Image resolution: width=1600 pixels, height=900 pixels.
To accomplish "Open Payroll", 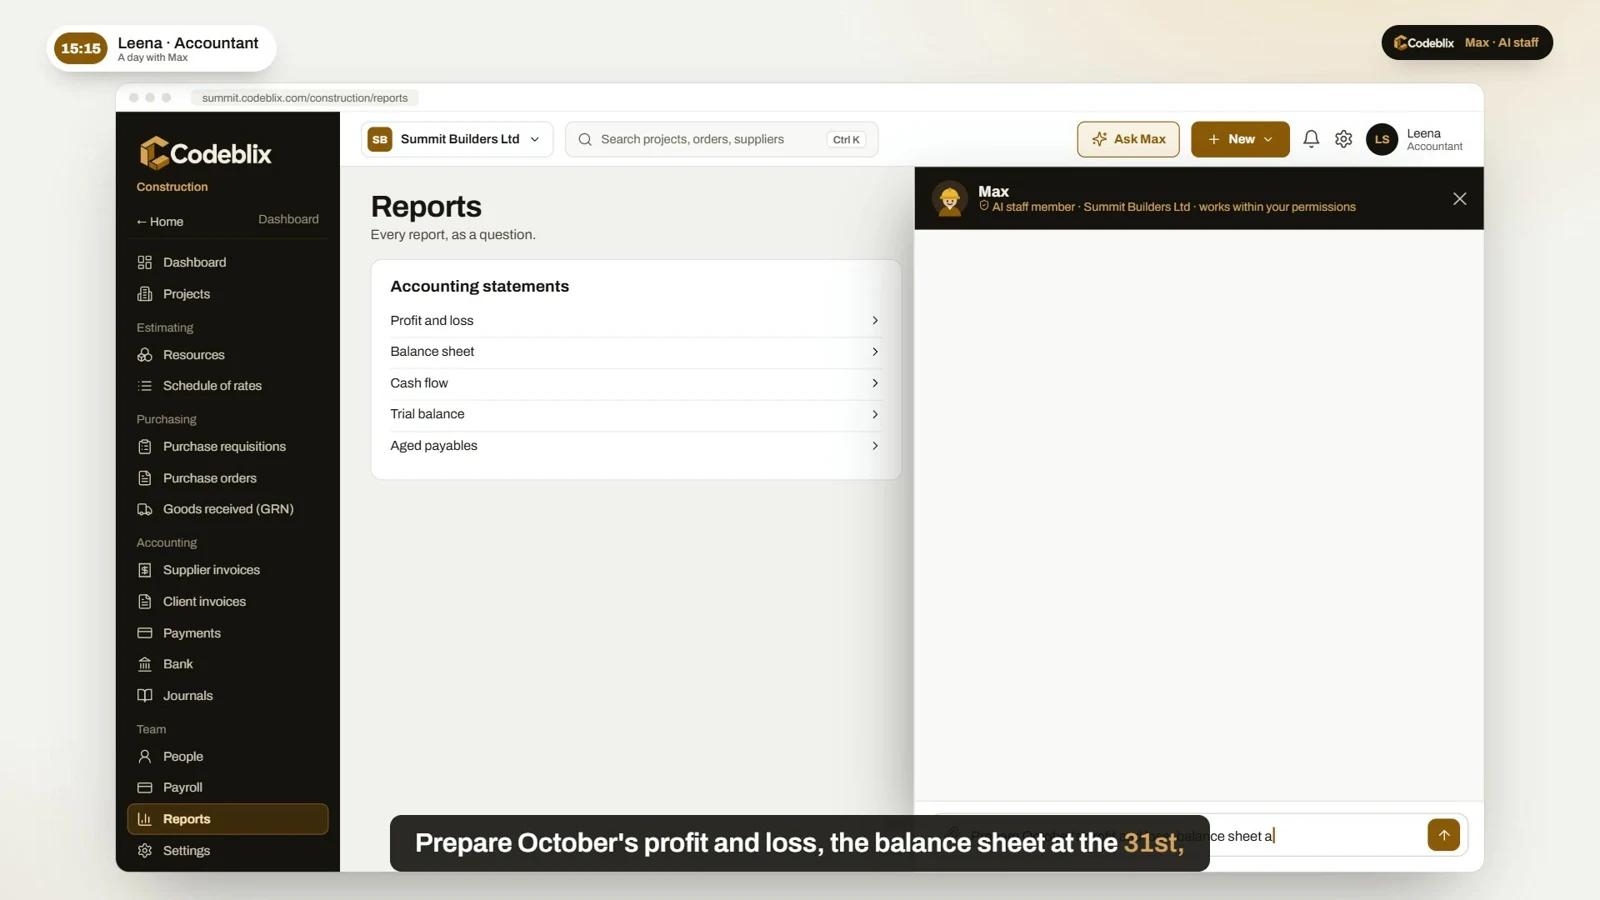I will click(227, 788).
